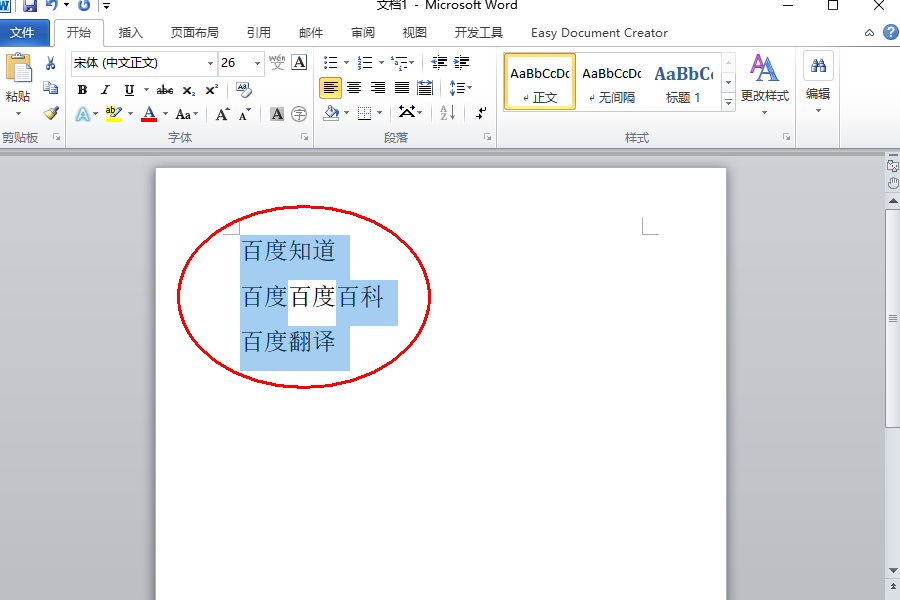Viewport: 900px width, 600px height.
Task: Click the Enclose Characters circle icon
Action: [299, 114]
